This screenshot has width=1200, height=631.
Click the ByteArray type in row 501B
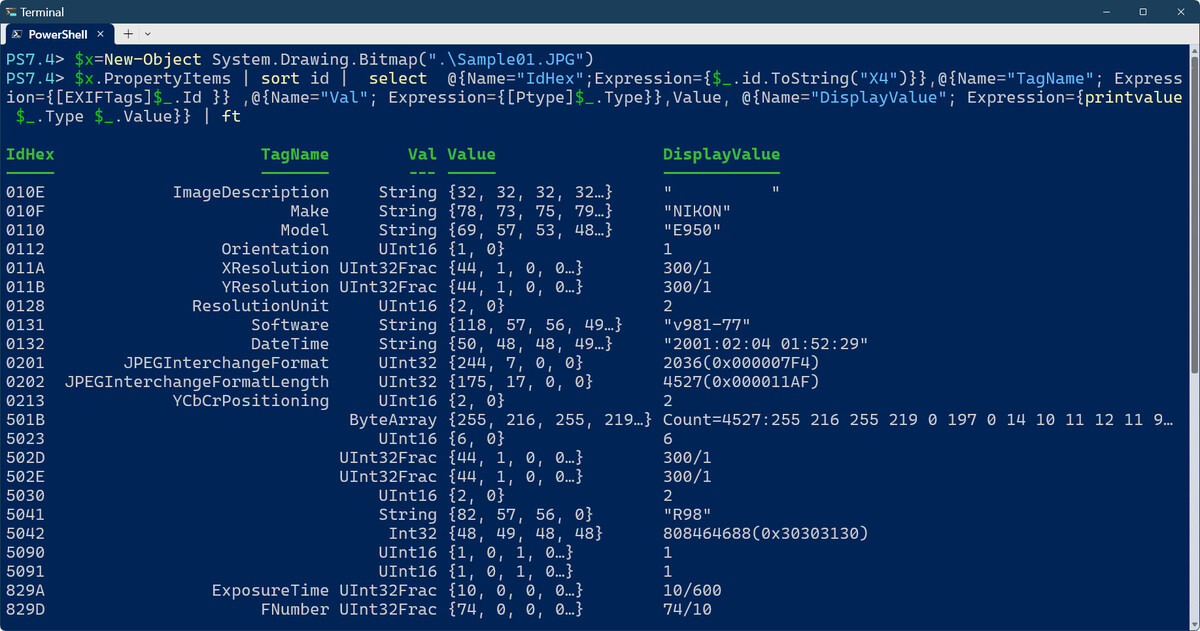click(x=393, y=420)
